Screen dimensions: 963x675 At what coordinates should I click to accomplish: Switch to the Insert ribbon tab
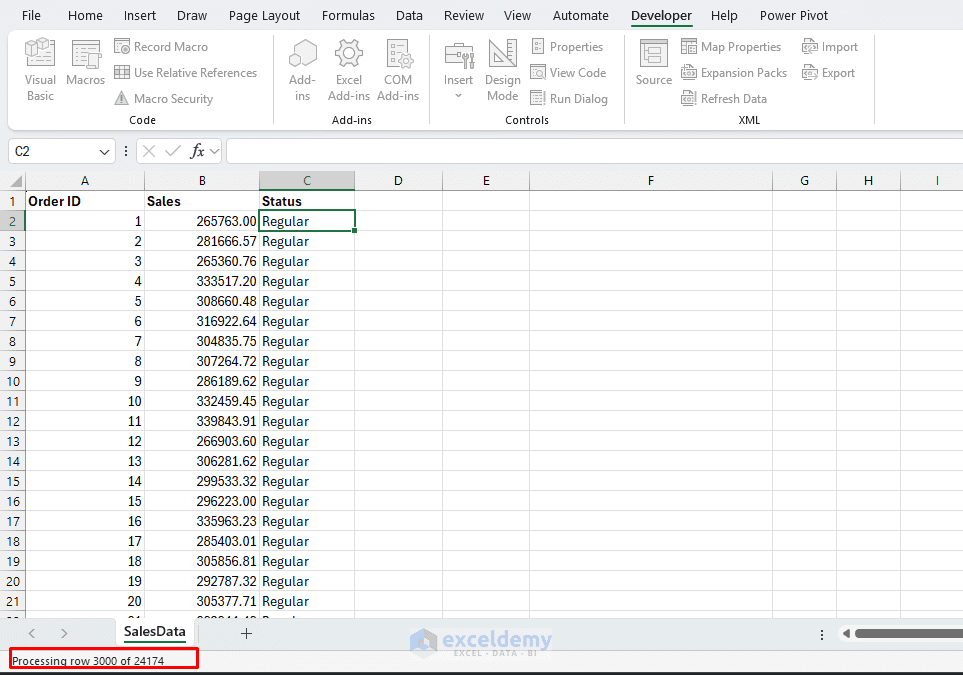coord(139,15)
